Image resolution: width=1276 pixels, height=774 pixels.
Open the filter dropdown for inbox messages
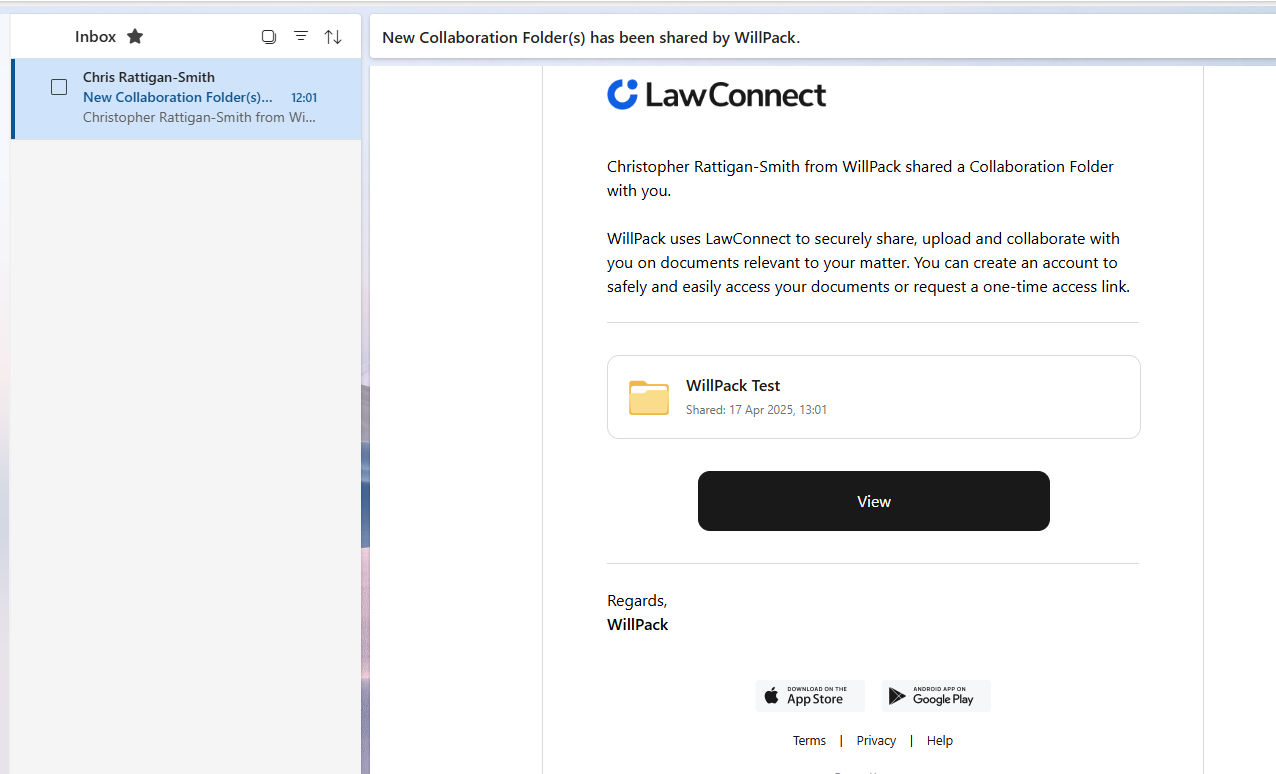301,36
